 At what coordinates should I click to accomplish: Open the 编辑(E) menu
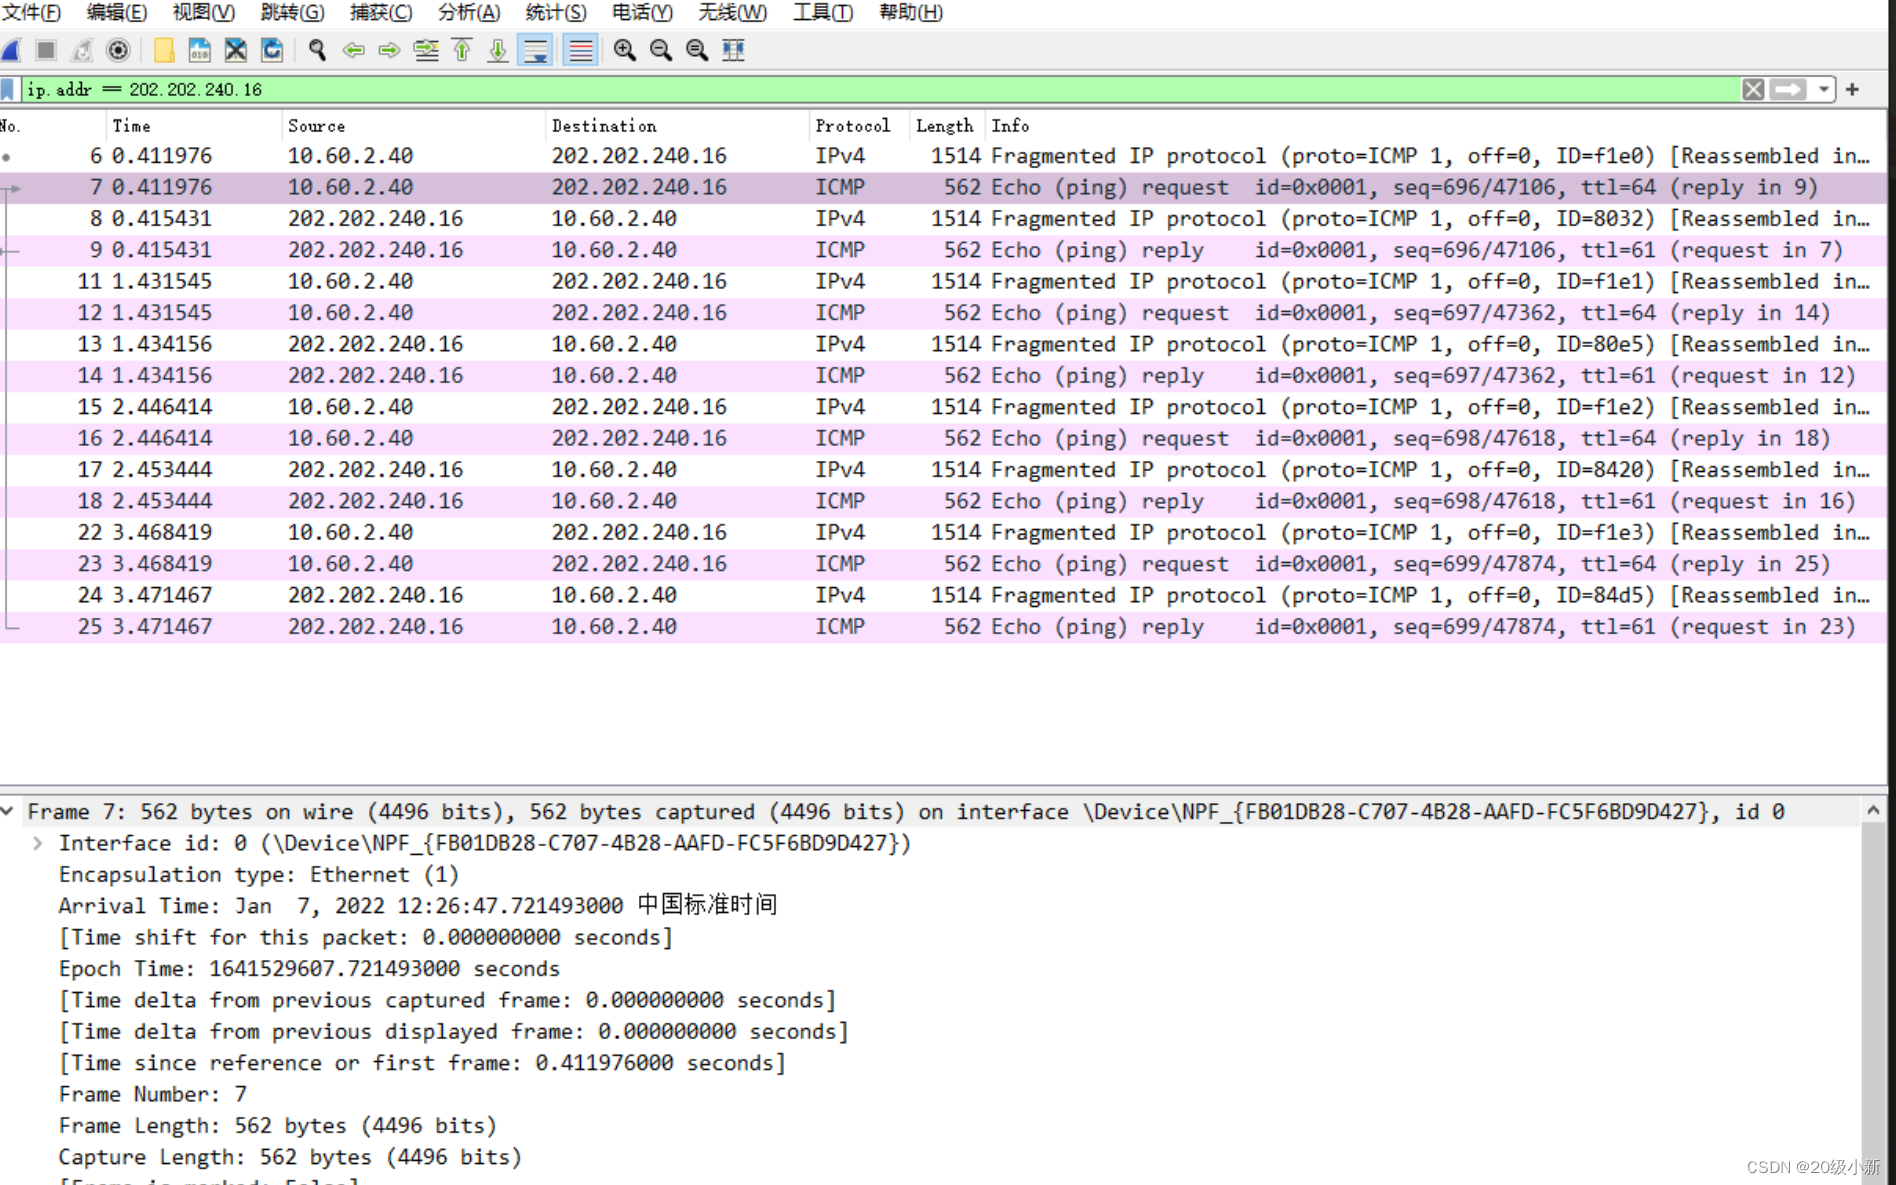[117, 12]
